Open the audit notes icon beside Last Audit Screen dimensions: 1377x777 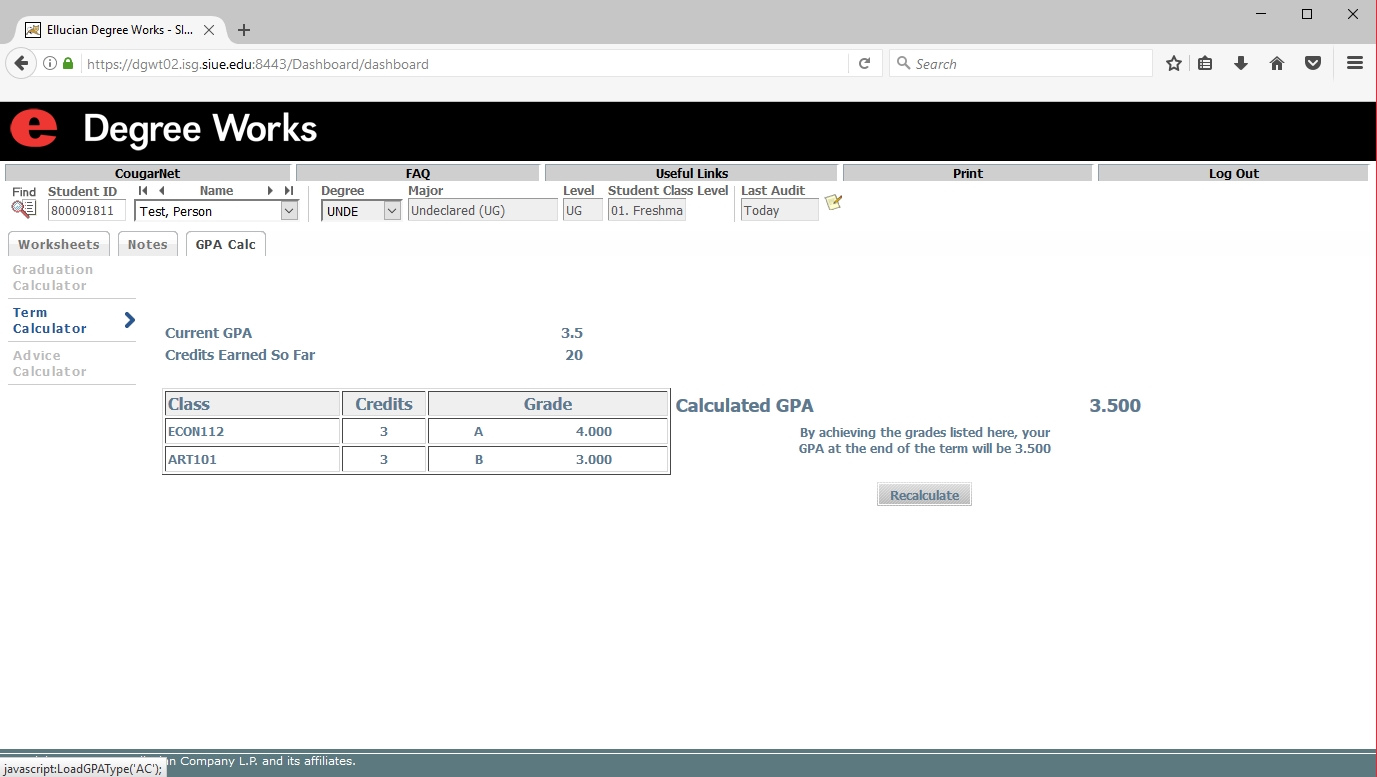[x=833, y=203]
